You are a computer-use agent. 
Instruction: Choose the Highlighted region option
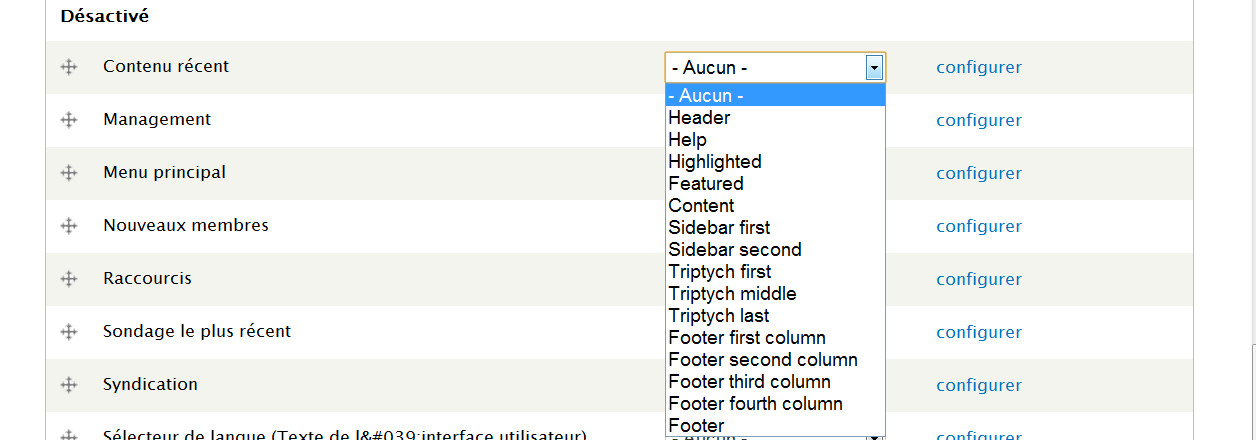coord(715,162)
